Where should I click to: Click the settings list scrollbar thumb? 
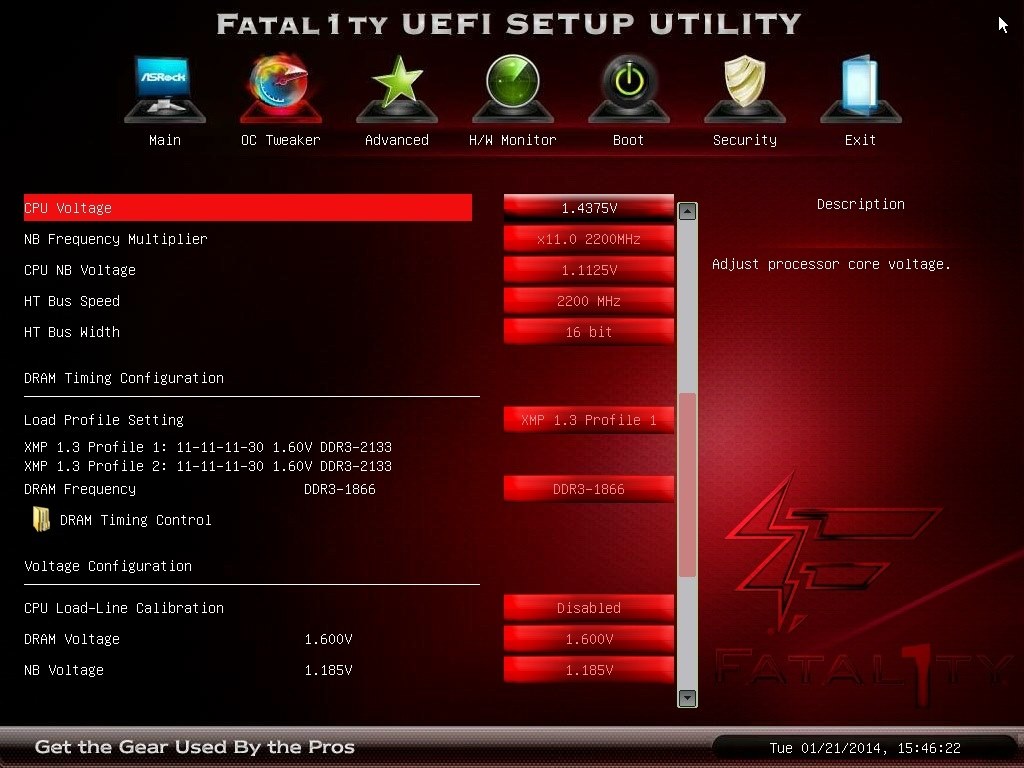point(687,485)
